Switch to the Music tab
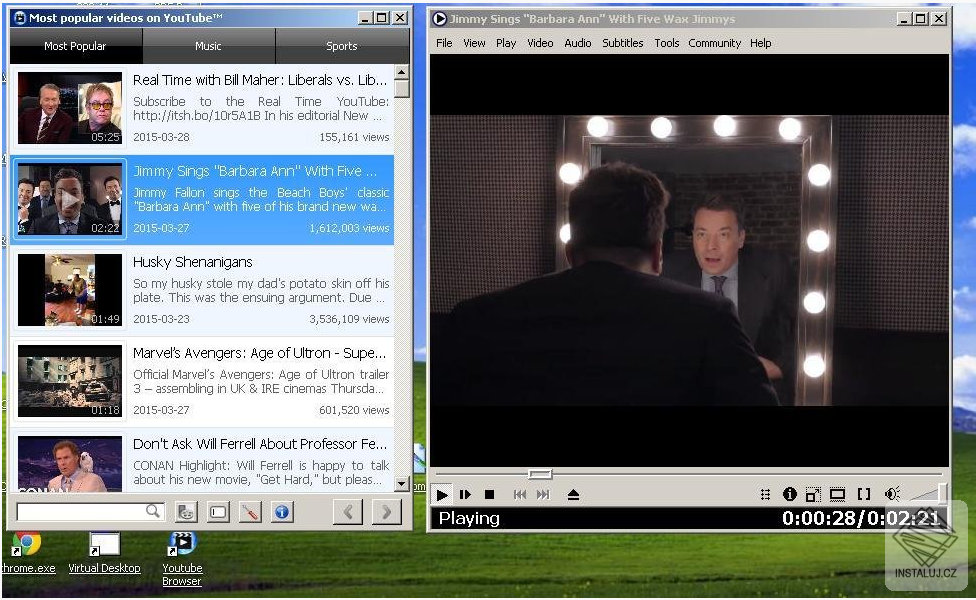 point(209,46)
